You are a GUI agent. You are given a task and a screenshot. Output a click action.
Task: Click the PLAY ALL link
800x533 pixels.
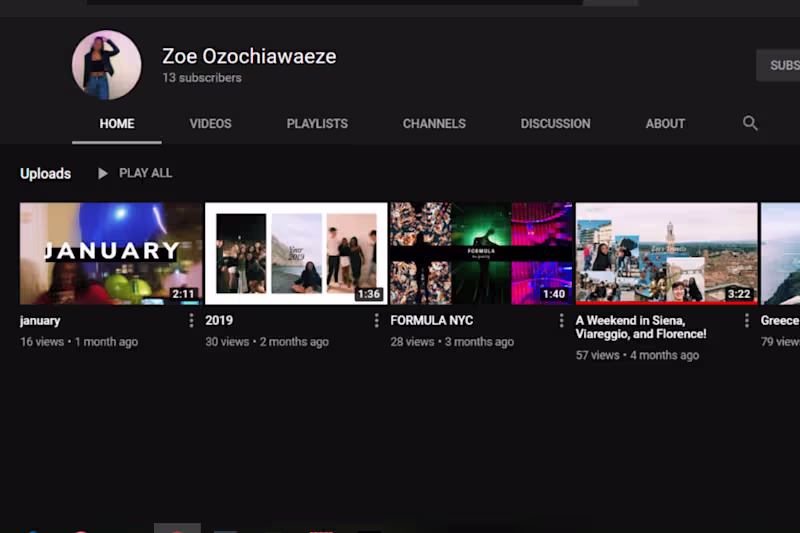tap(145, 173)
